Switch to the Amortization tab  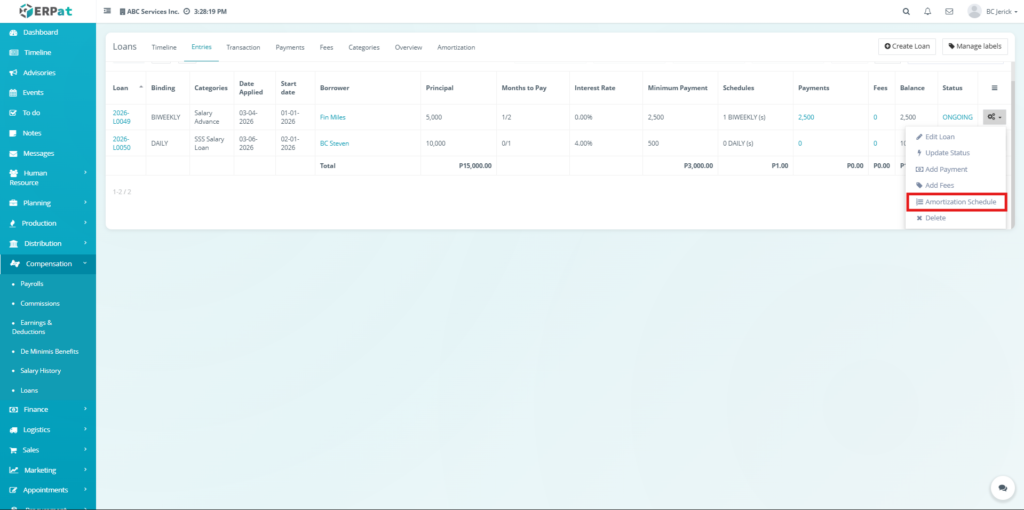(456, 47)
